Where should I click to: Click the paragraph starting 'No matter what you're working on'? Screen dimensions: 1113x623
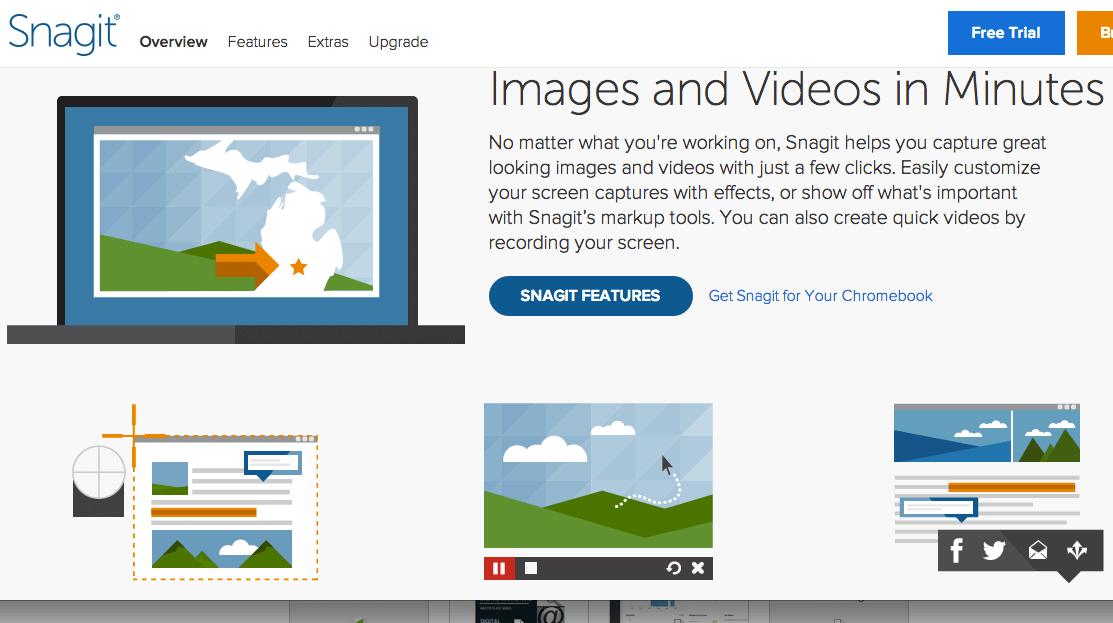(767, 192)
